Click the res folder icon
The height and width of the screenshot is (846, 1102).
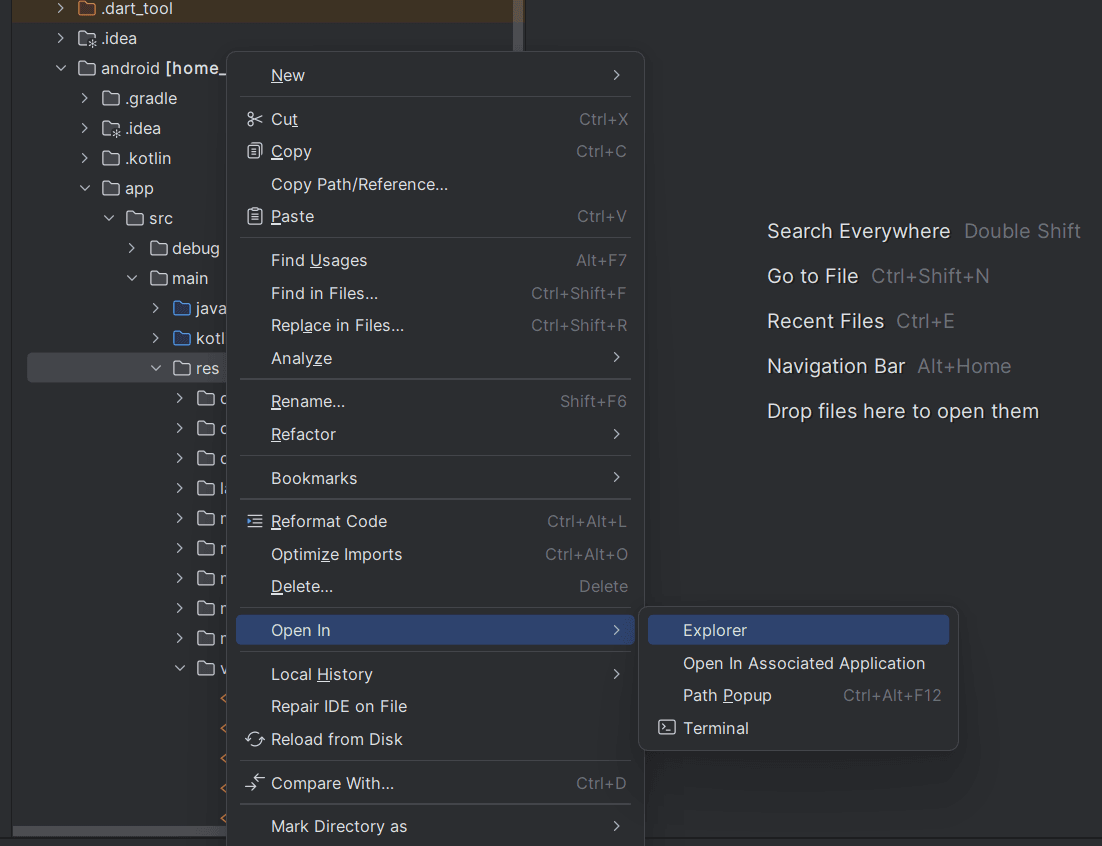coord(182,368)
